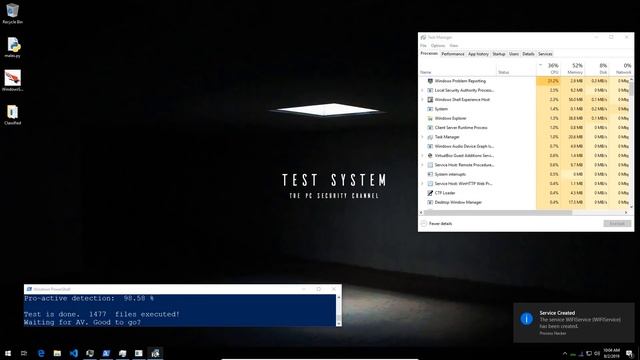Expand the VirtualBox Guest Additions Service row
The height and width of the screenshot is (360, 640).
tap(422, 156)
